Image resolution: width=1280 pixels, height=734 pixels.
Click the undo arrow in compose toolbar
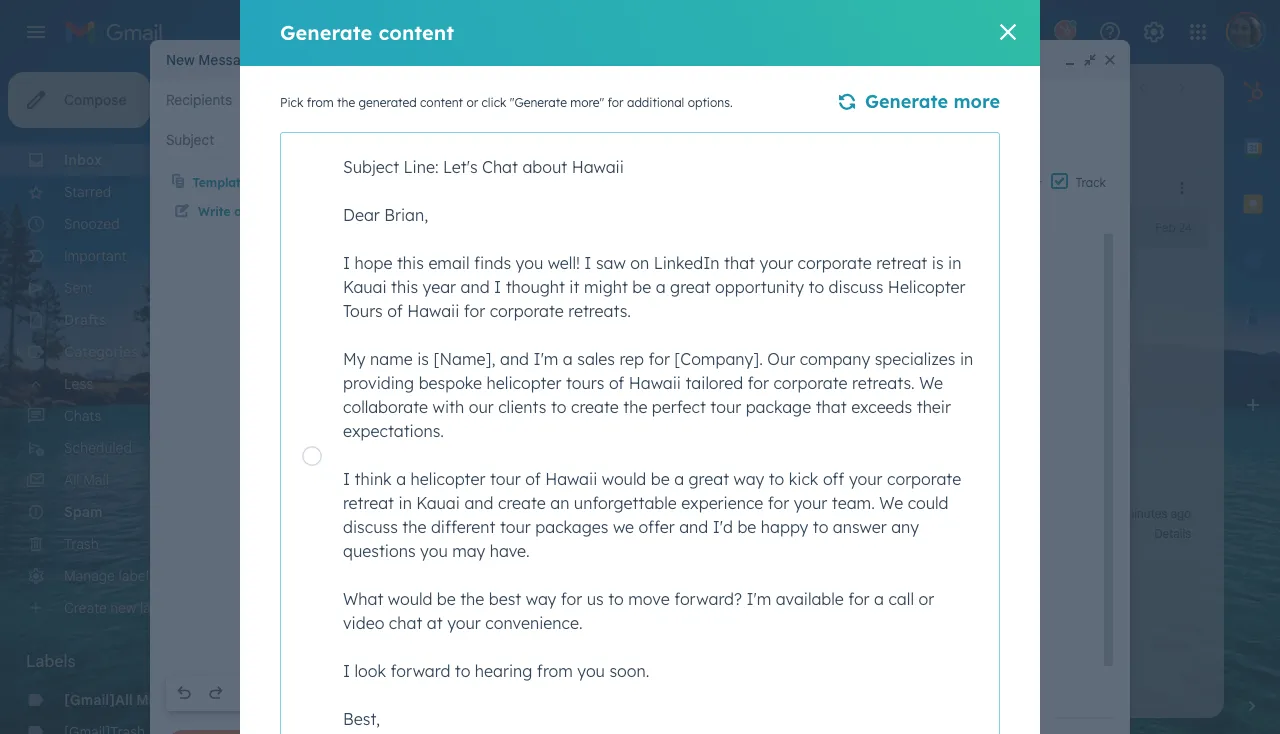click(x=184, y=692)
